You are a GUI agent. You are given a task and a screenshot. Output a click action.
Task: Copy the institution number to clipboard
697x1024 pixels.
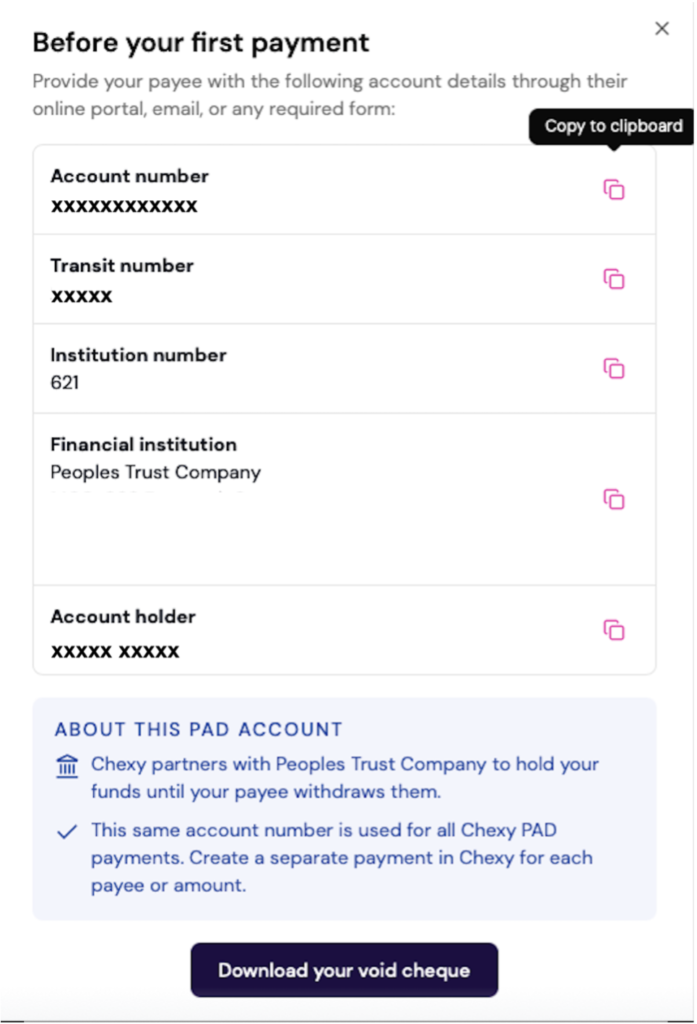614,369
